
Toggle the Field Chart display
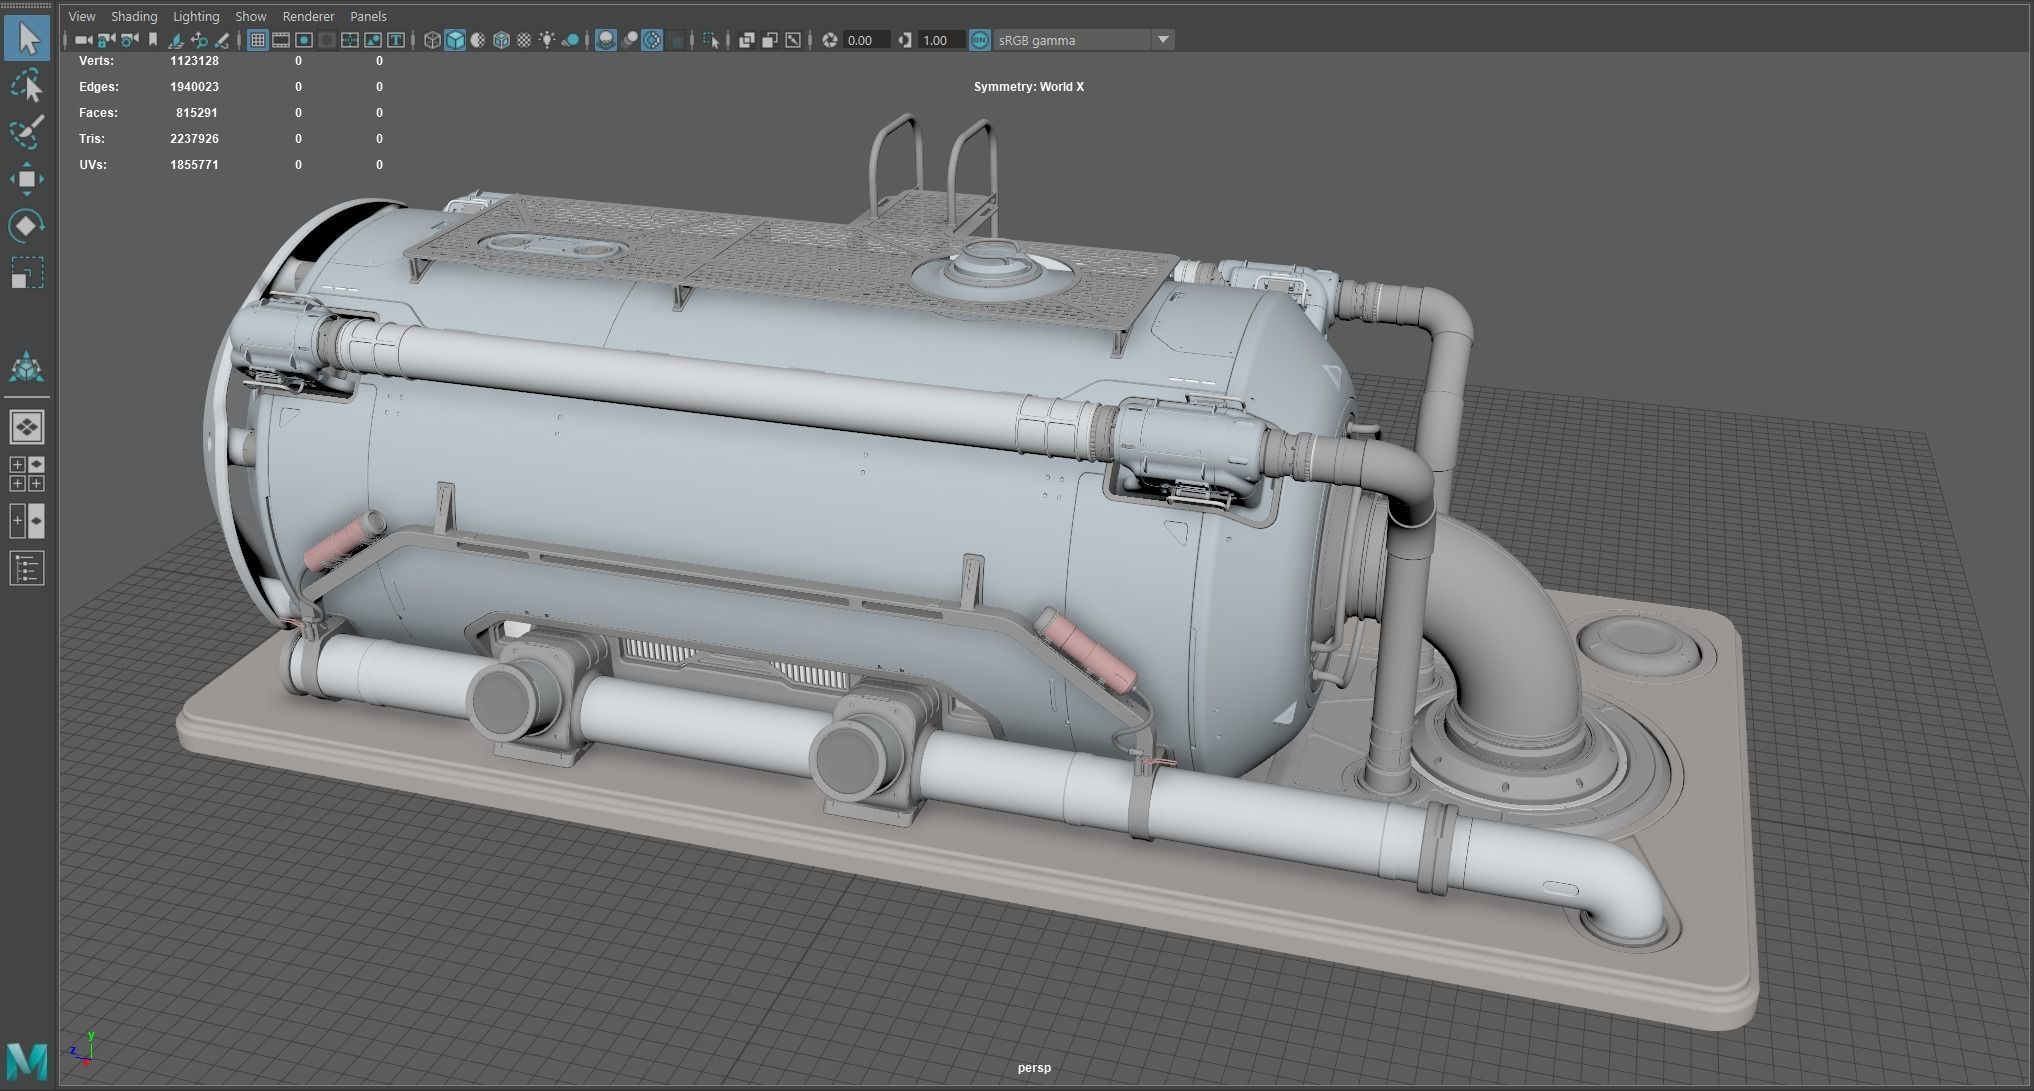(x=350, y=40)
